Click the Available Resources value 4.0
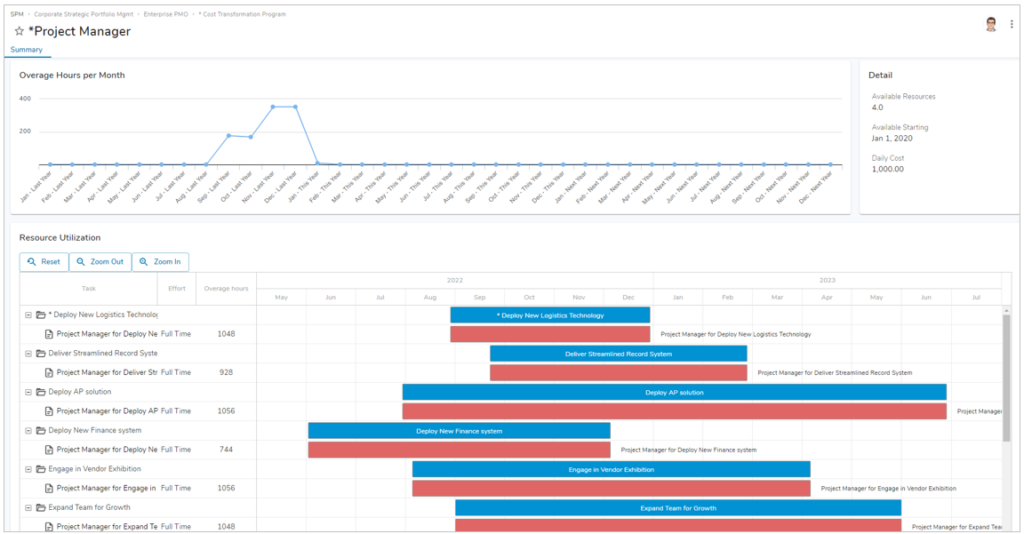This screenshot has height=534, width=1024. [x=877, y=108]
